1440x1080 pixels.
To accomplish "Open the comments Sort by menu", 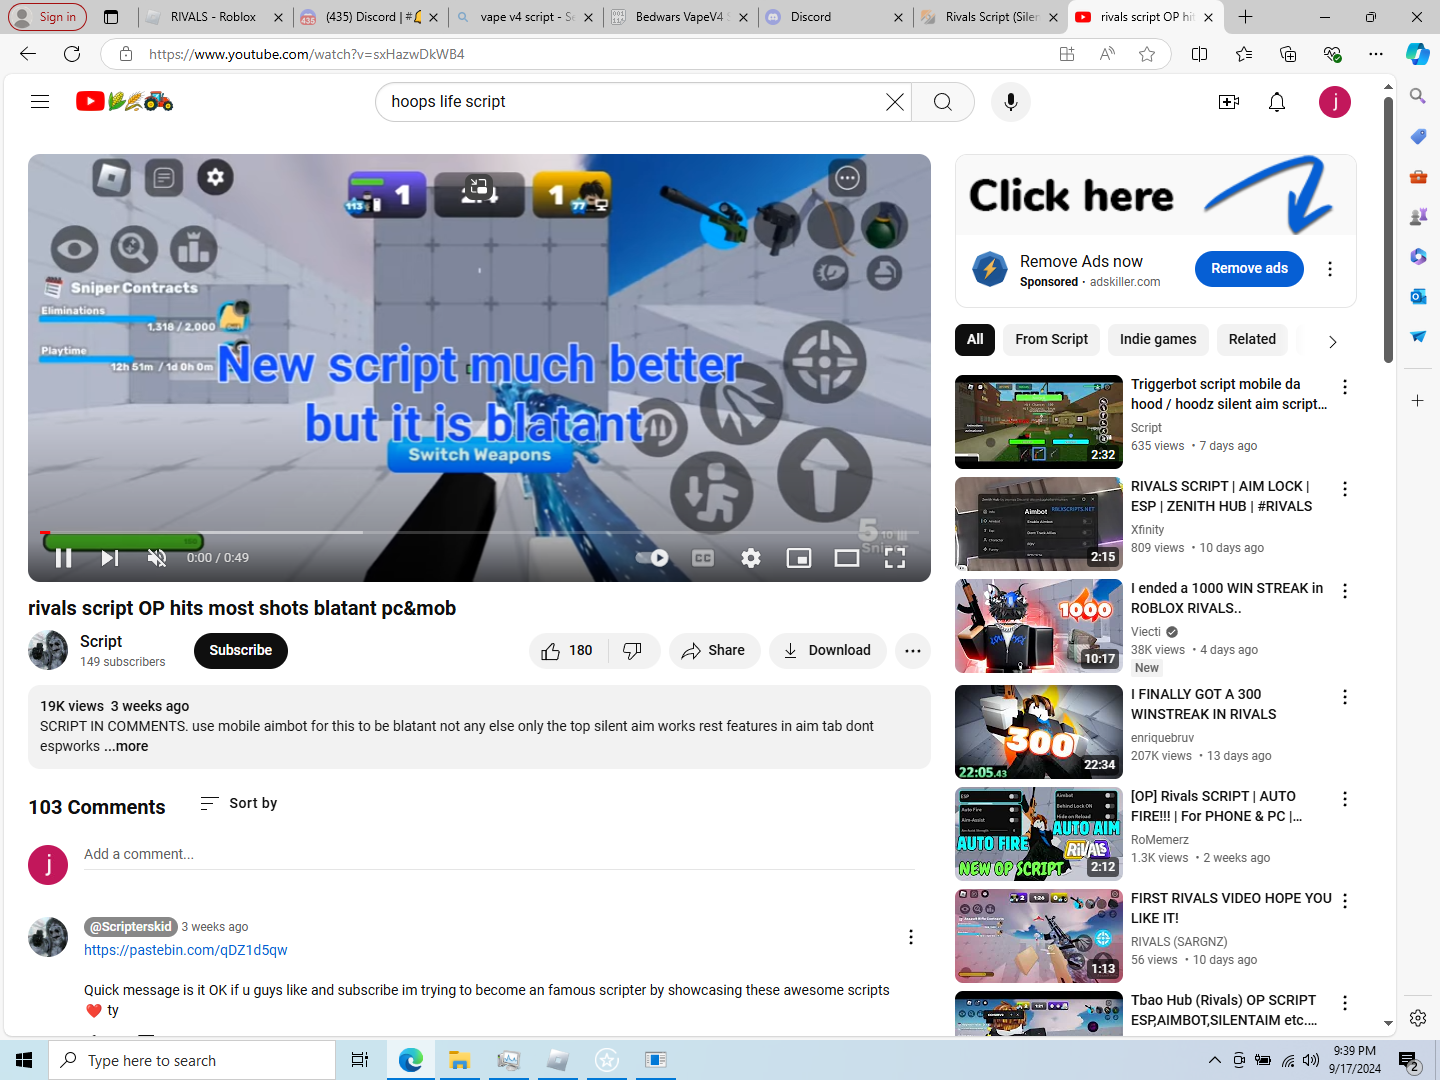I will coord(239,803).
